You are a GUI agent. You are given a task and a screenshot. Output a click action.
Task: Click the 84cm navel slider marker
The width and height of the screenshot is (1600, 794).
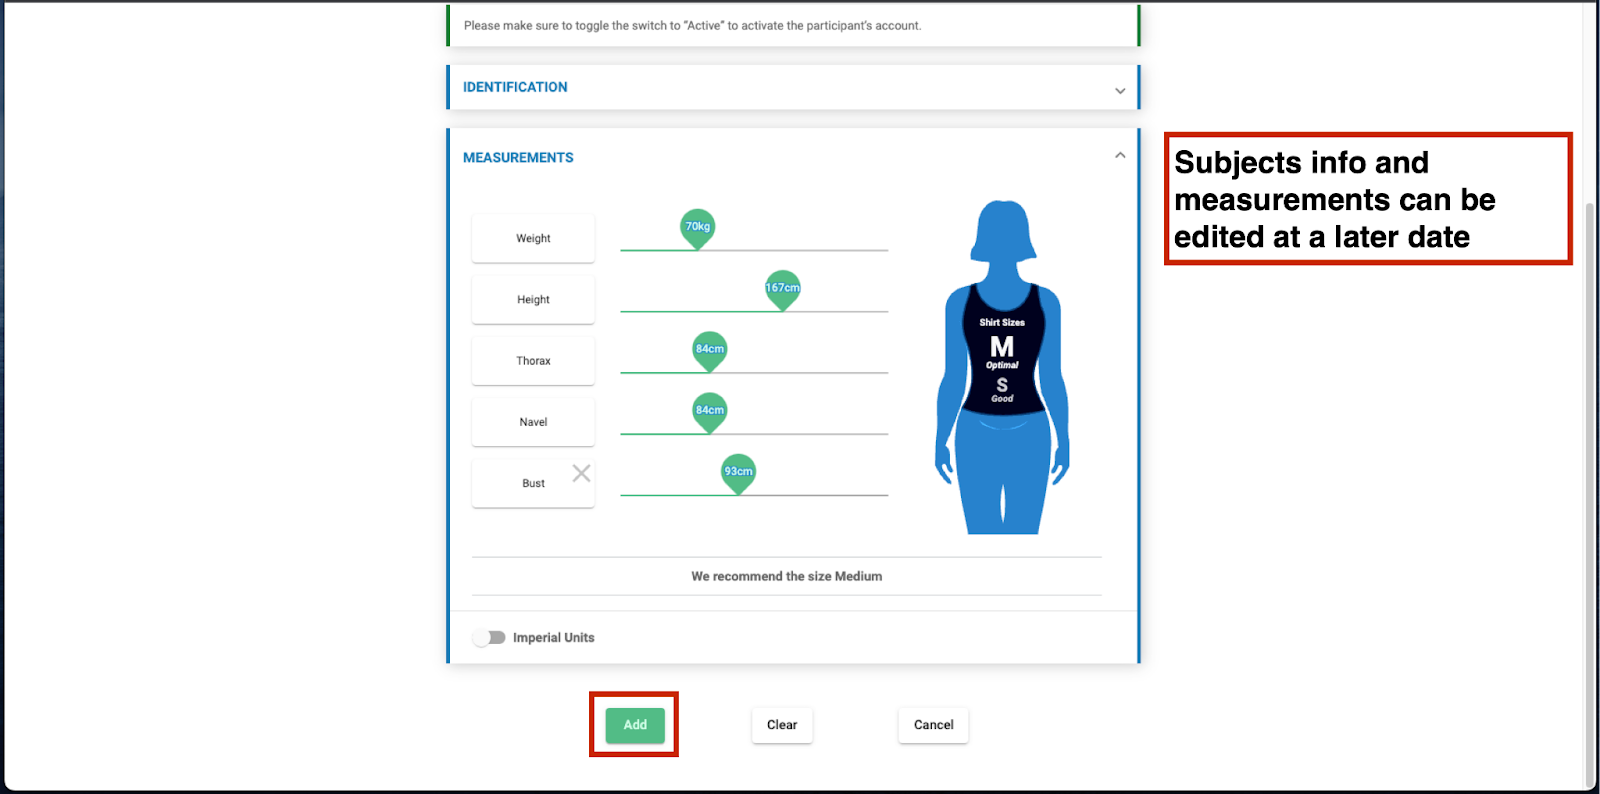click(x=710, y=412)
